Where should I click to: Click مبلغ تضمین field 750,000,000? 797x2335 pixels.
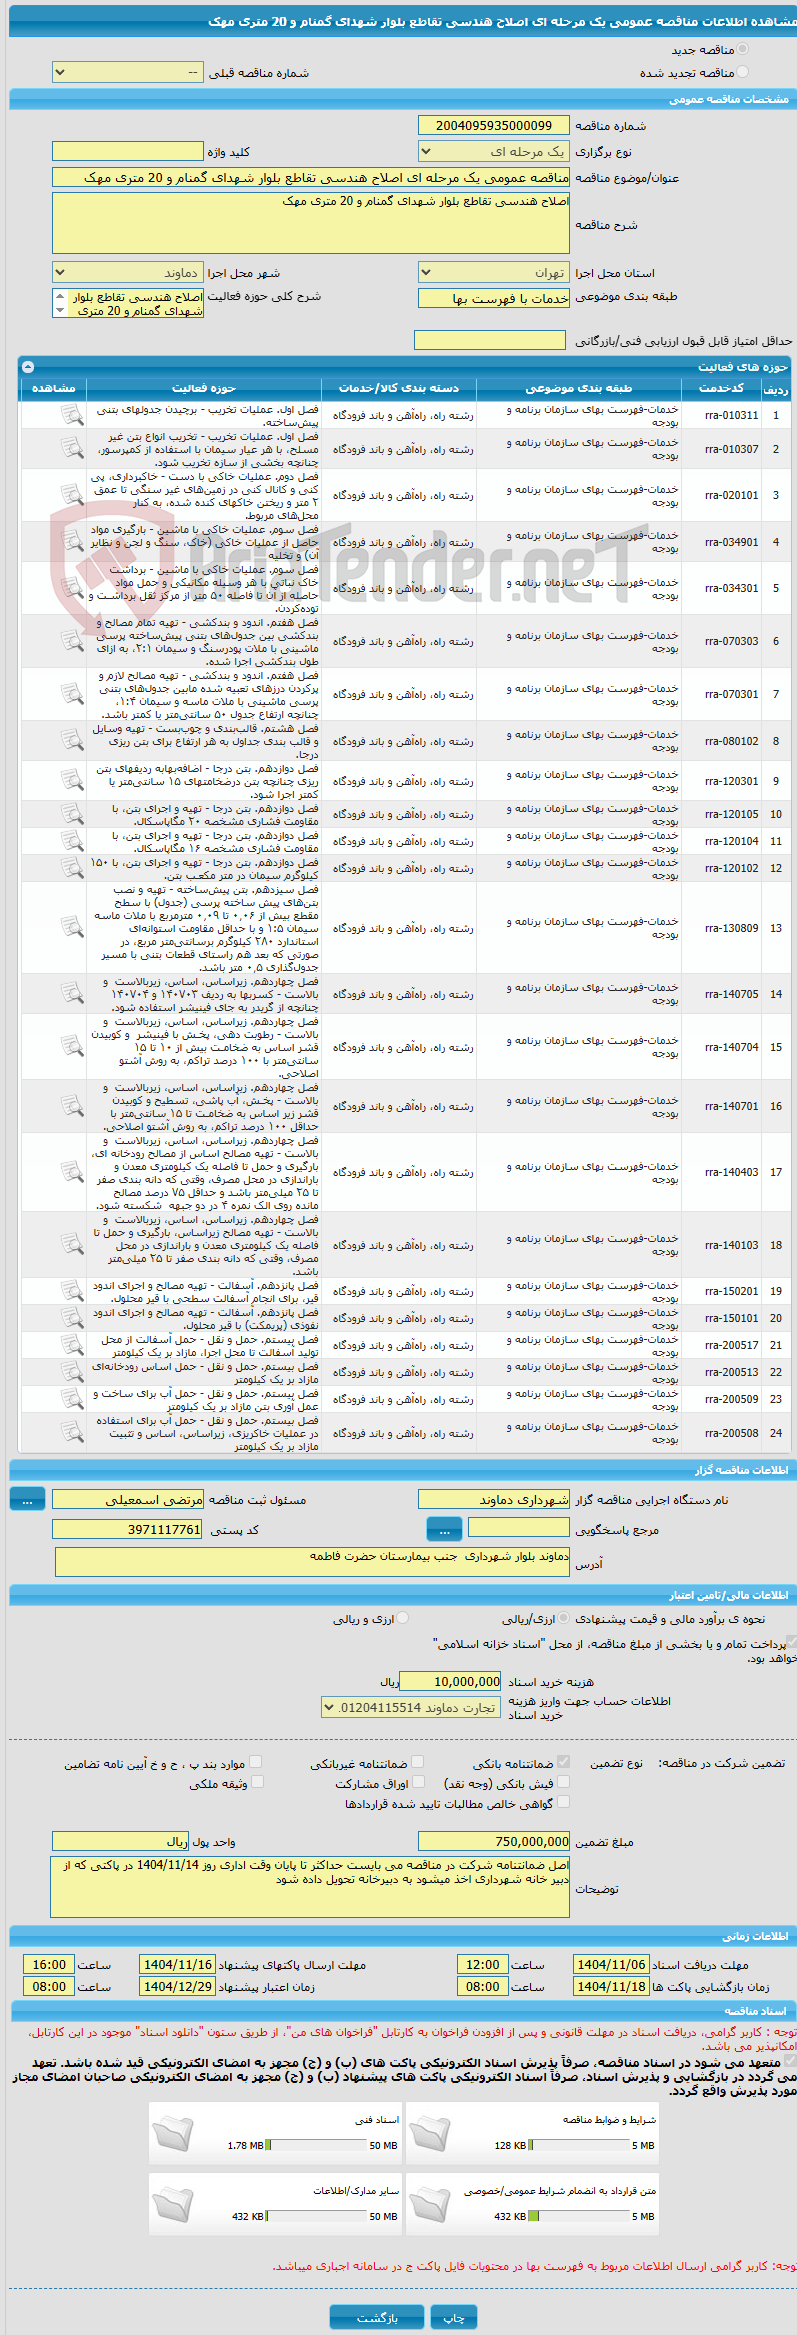click(494, 1841)
